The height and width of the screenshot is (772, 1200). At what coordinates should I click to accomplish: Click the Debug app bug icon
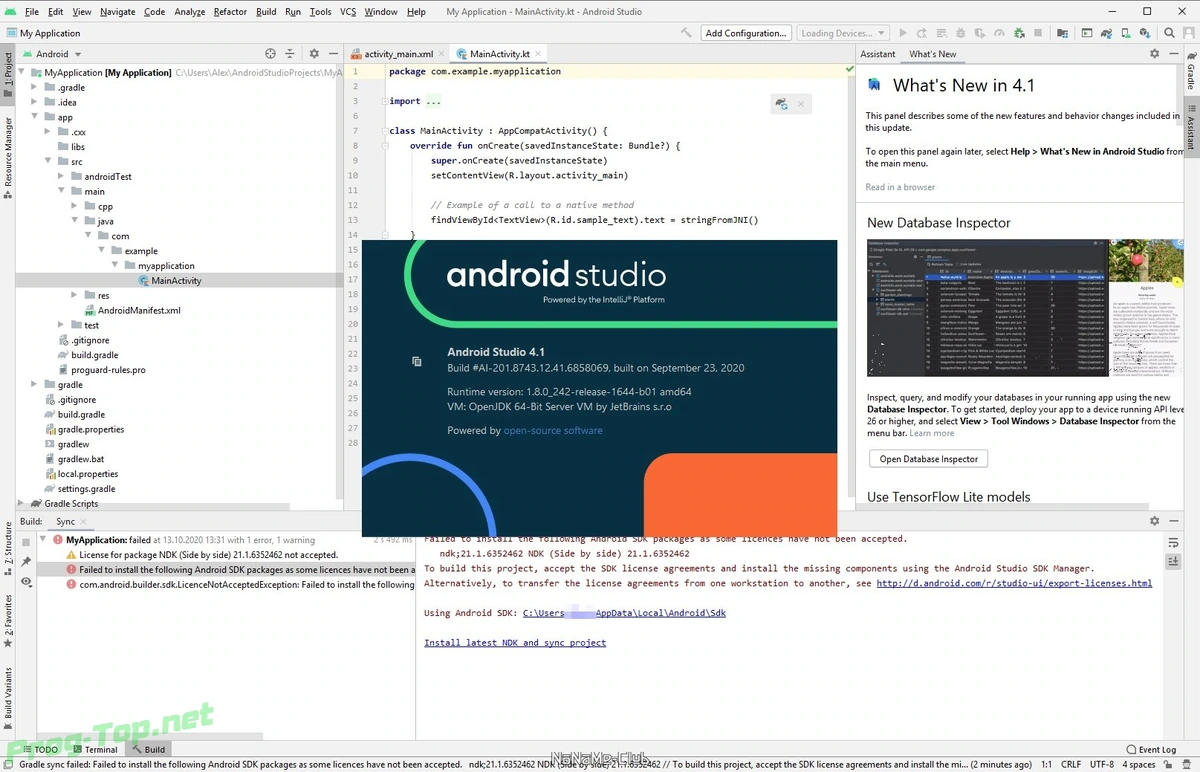[x=960, y=33]
